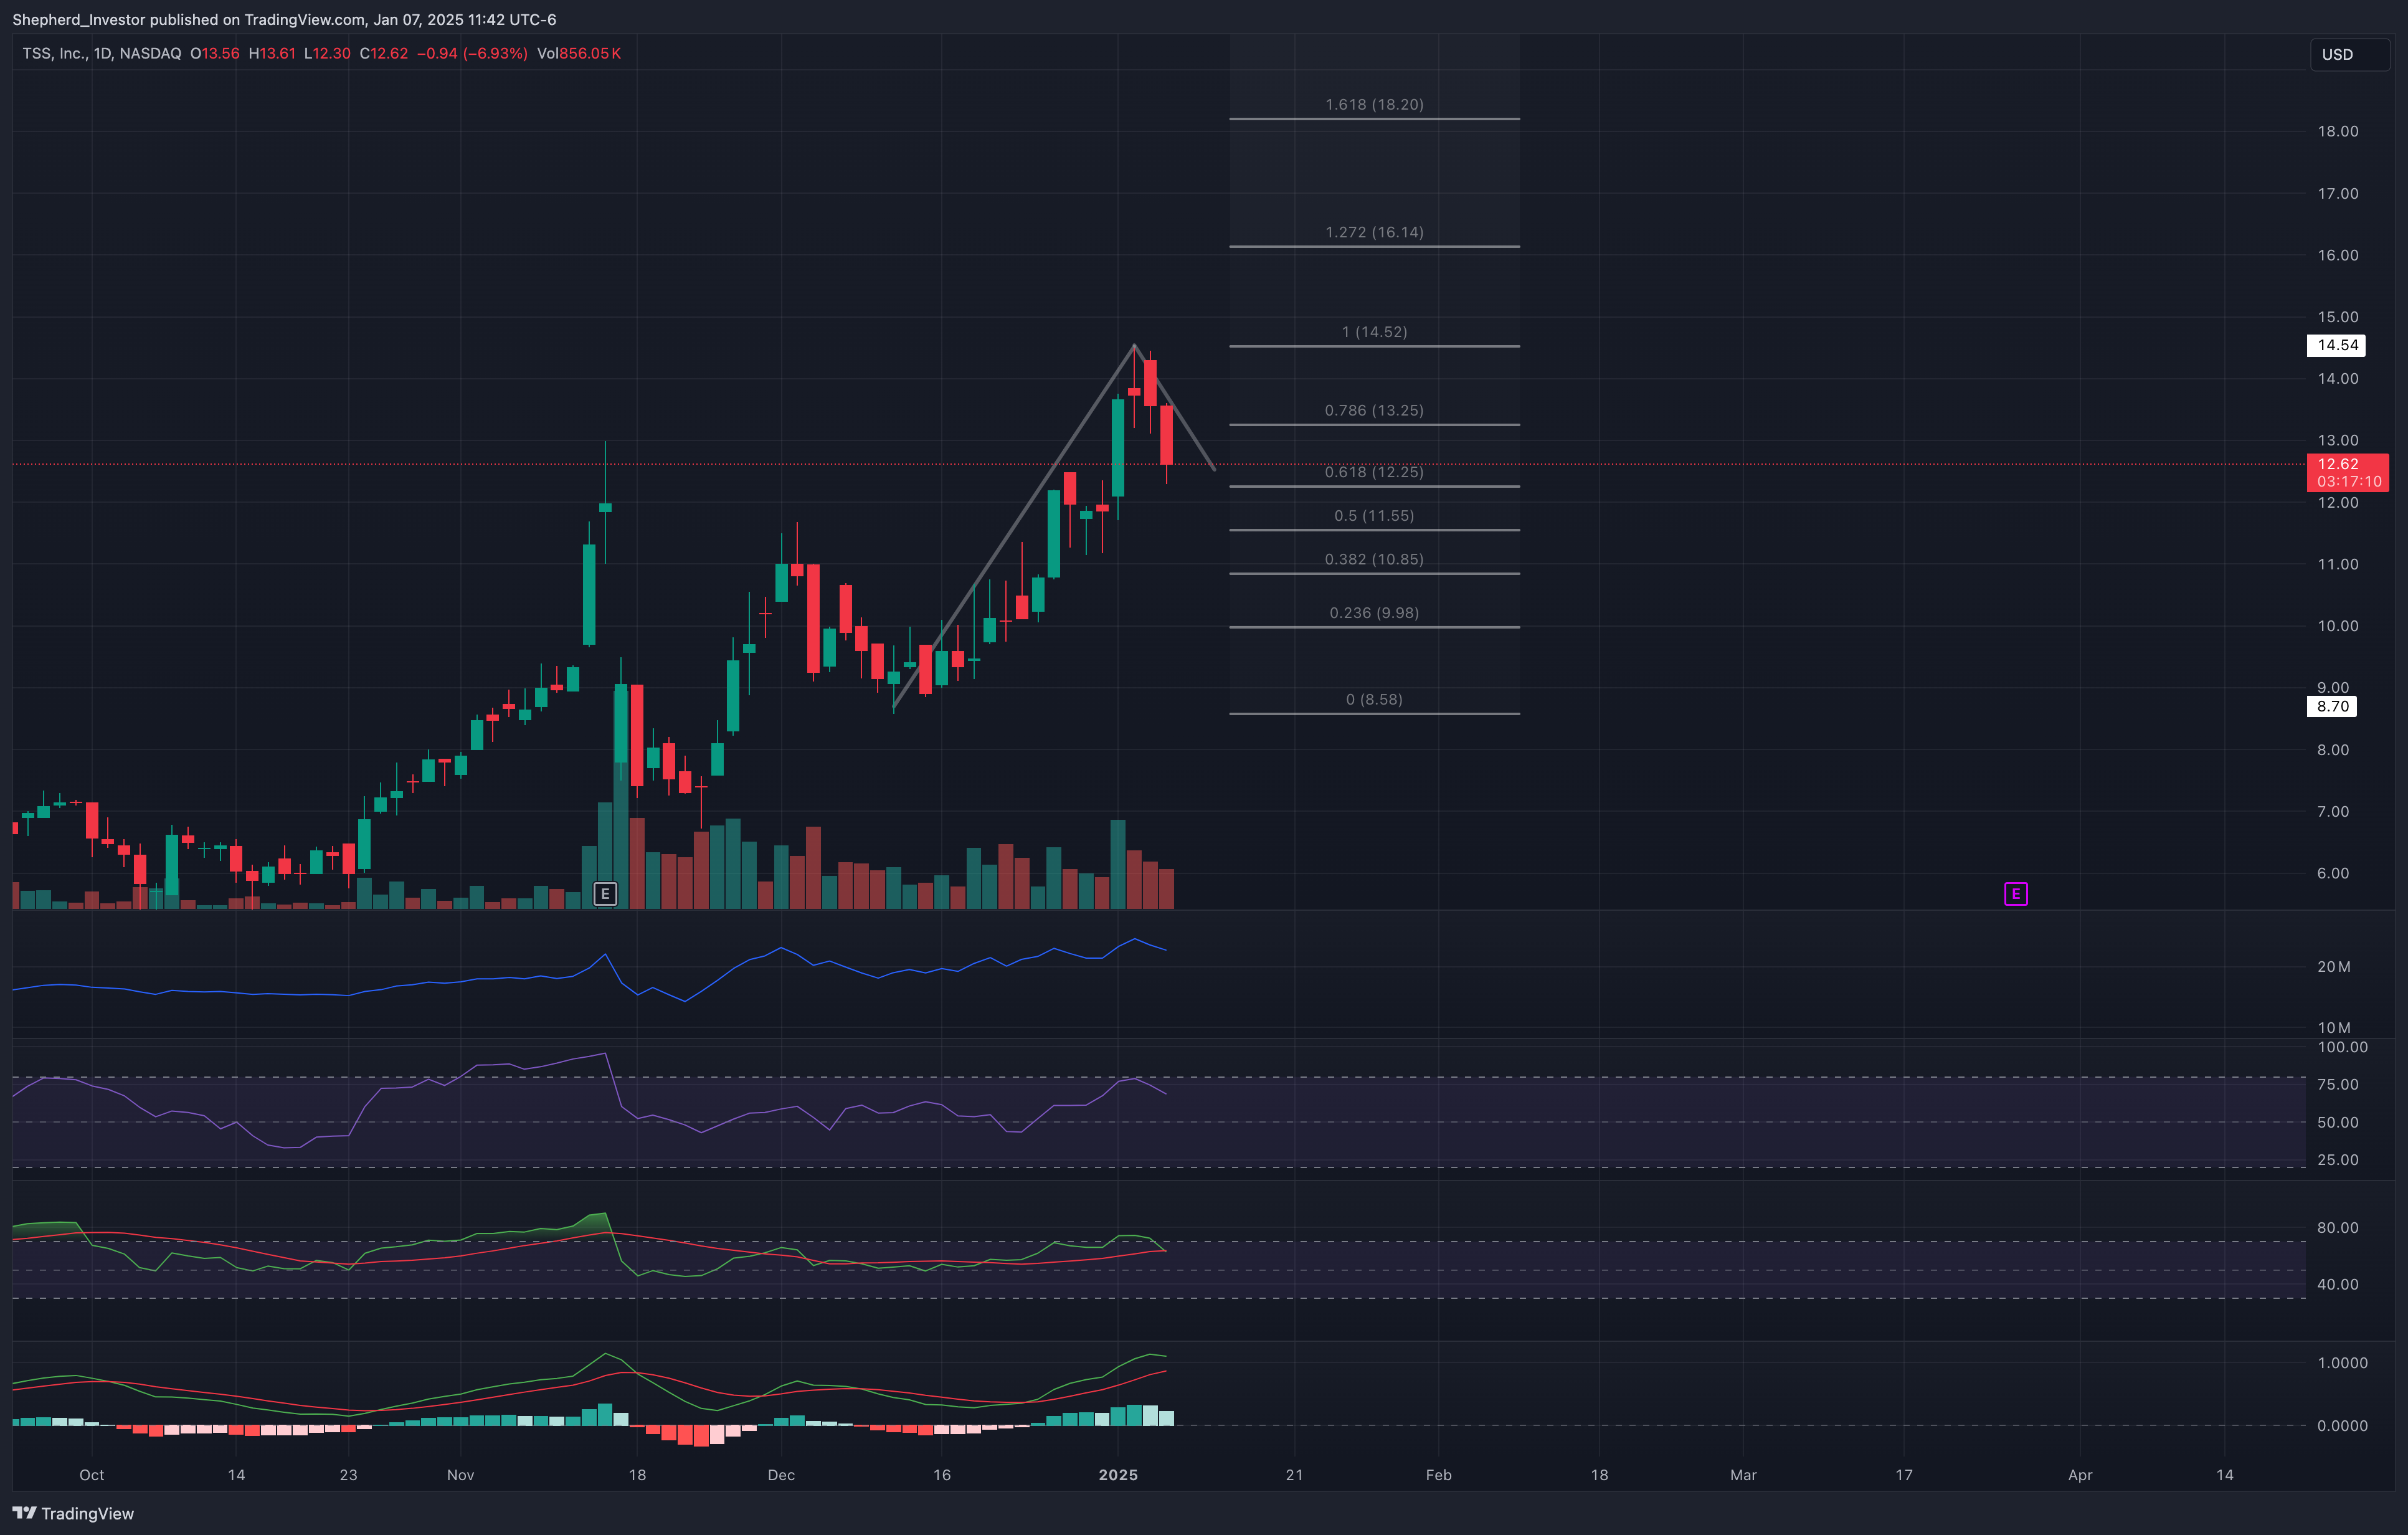Select the 0.382 (10.85) Fibonacci level label
This screenshot has width=2408, height=1535.
tap(1374, 559)
